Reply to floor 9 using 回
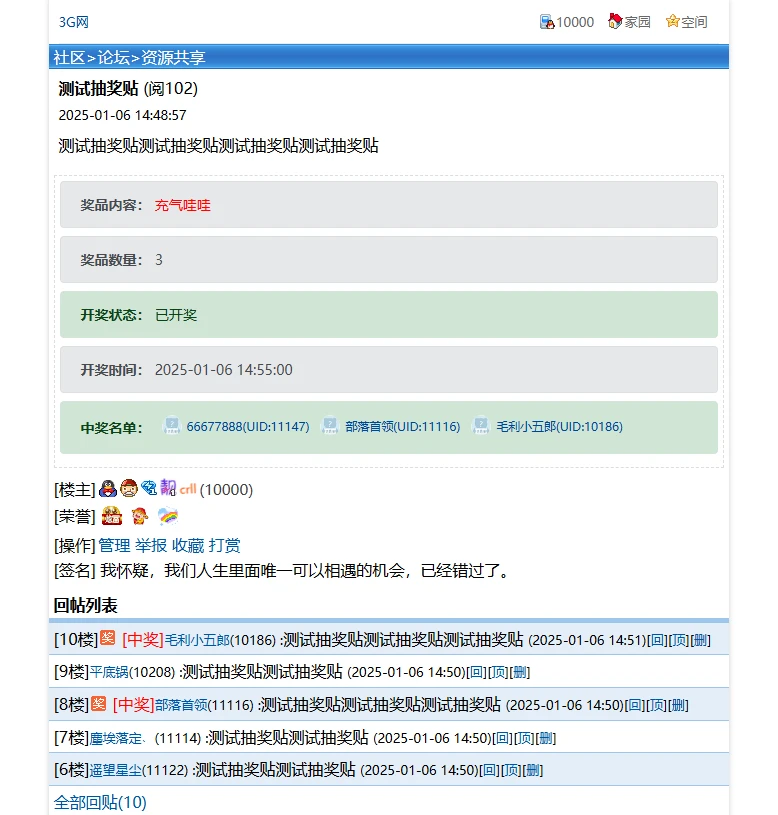 [477, 672]
